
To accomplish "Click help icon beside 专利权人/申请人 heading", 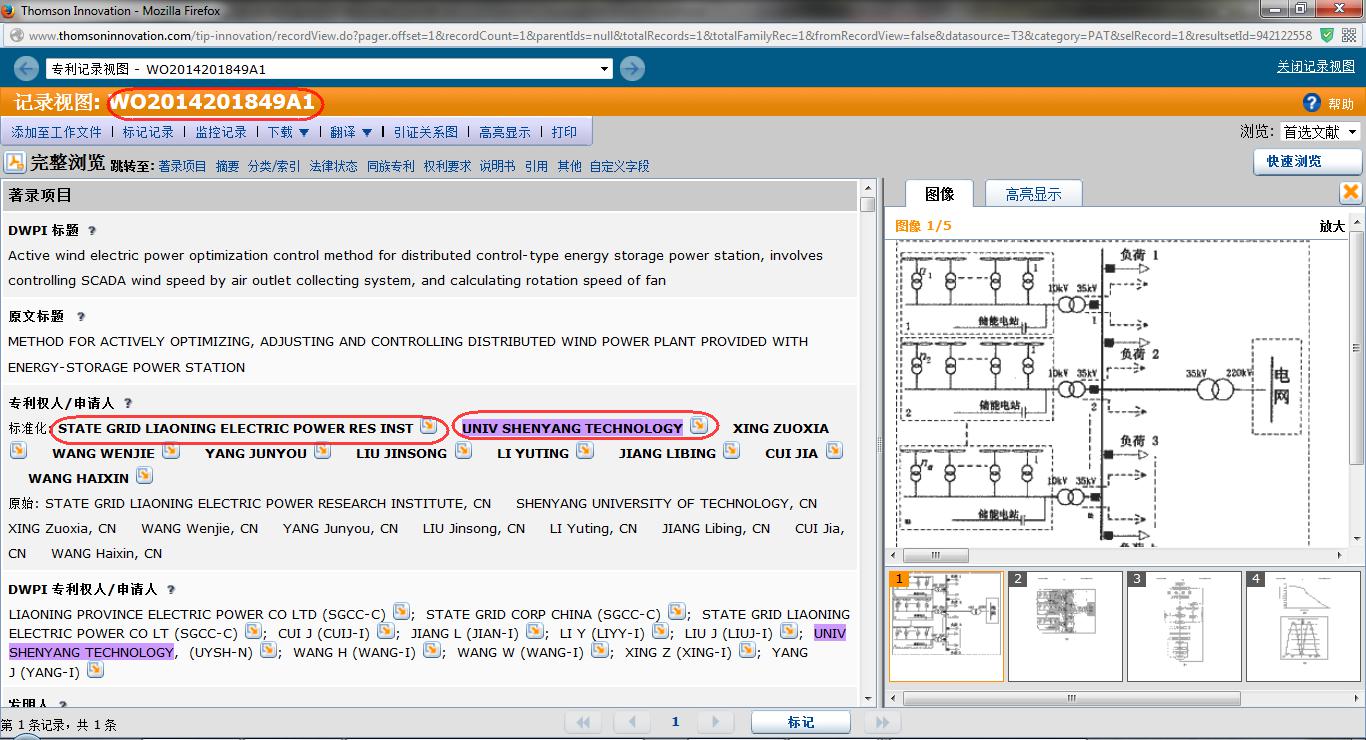I will click(128, 403).
